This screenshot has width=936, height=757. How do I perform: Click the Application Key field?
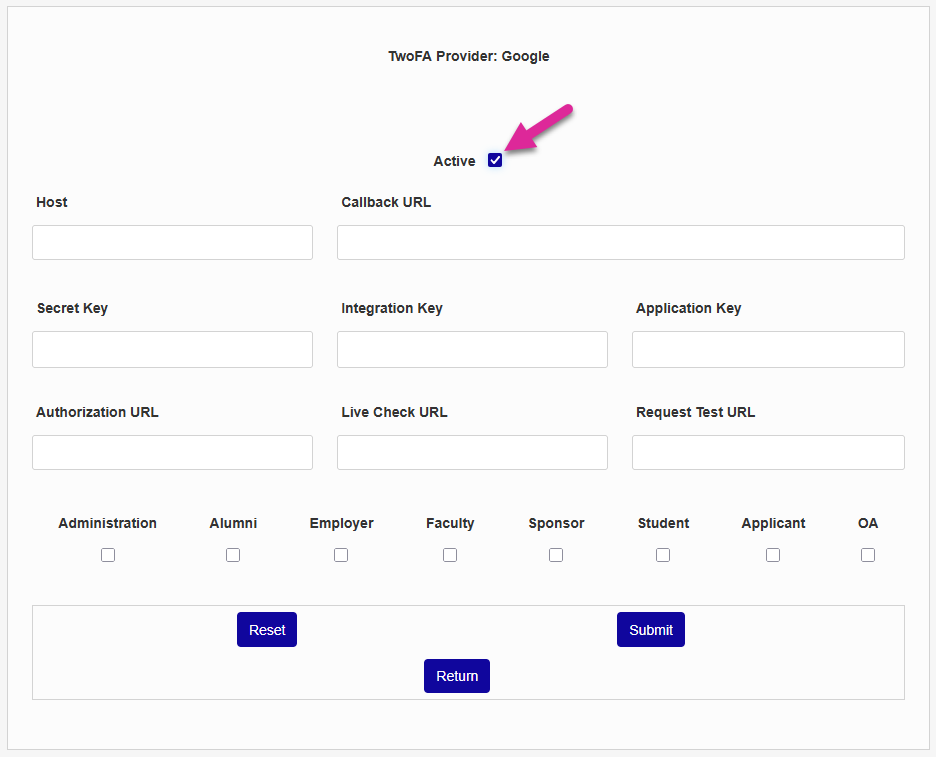(x=768, y=349)
